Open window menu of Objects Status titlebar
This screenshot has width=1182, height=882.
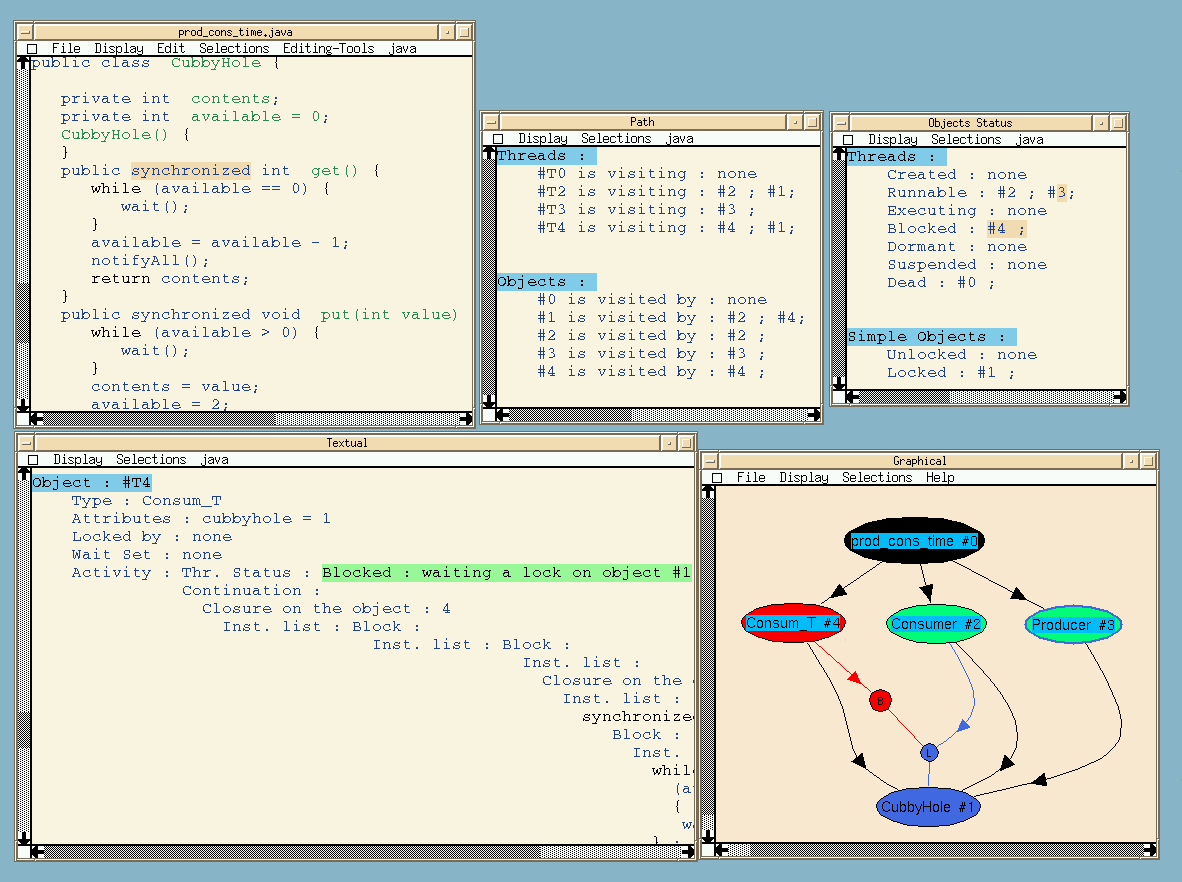click(x=841, y=123)
